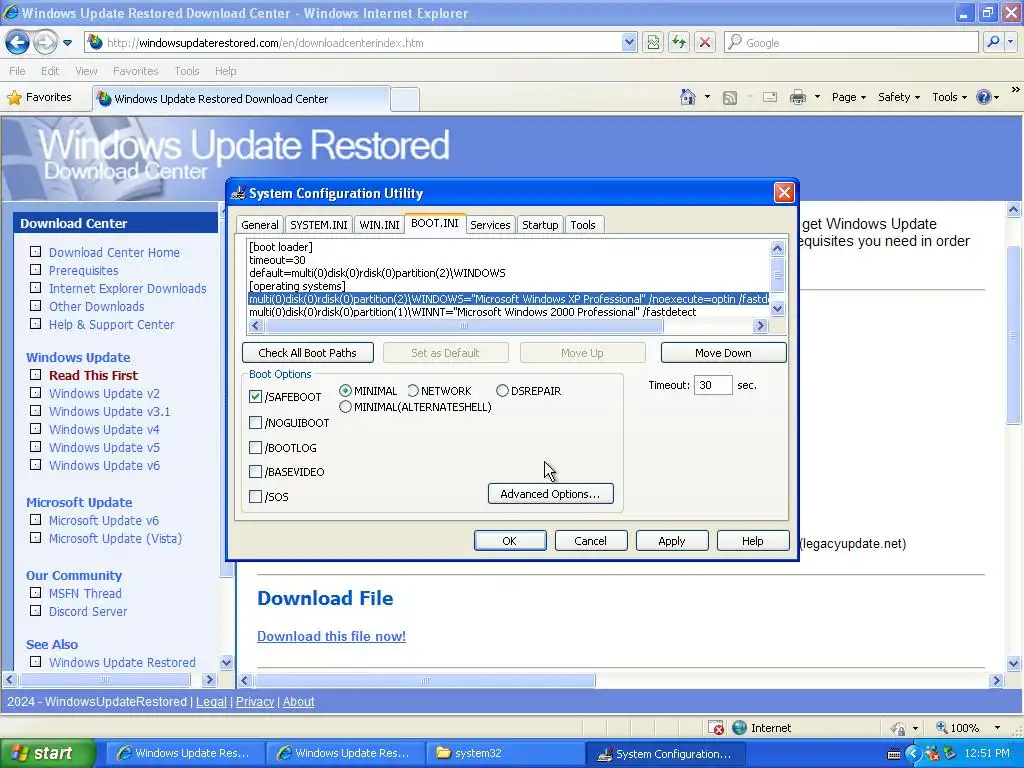Click OK in System Configuration Utility
The height and width of the screenshot is (768, 1024).
click(x=509, y=541)
